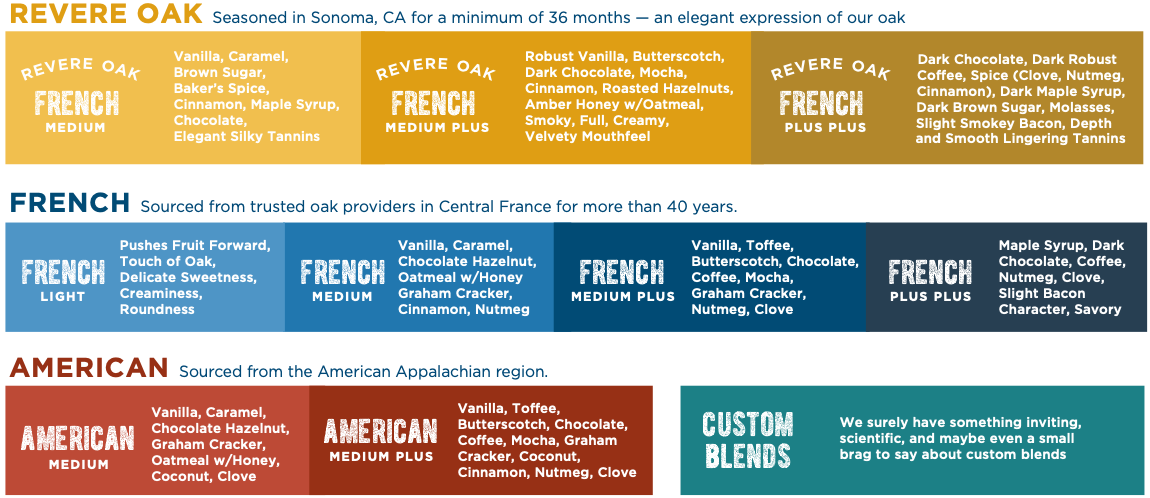Screen dimensions: 1150x498
Task: Click the 'Sourced from the American Appalachian region' text
Action: [x=363, y=372]
